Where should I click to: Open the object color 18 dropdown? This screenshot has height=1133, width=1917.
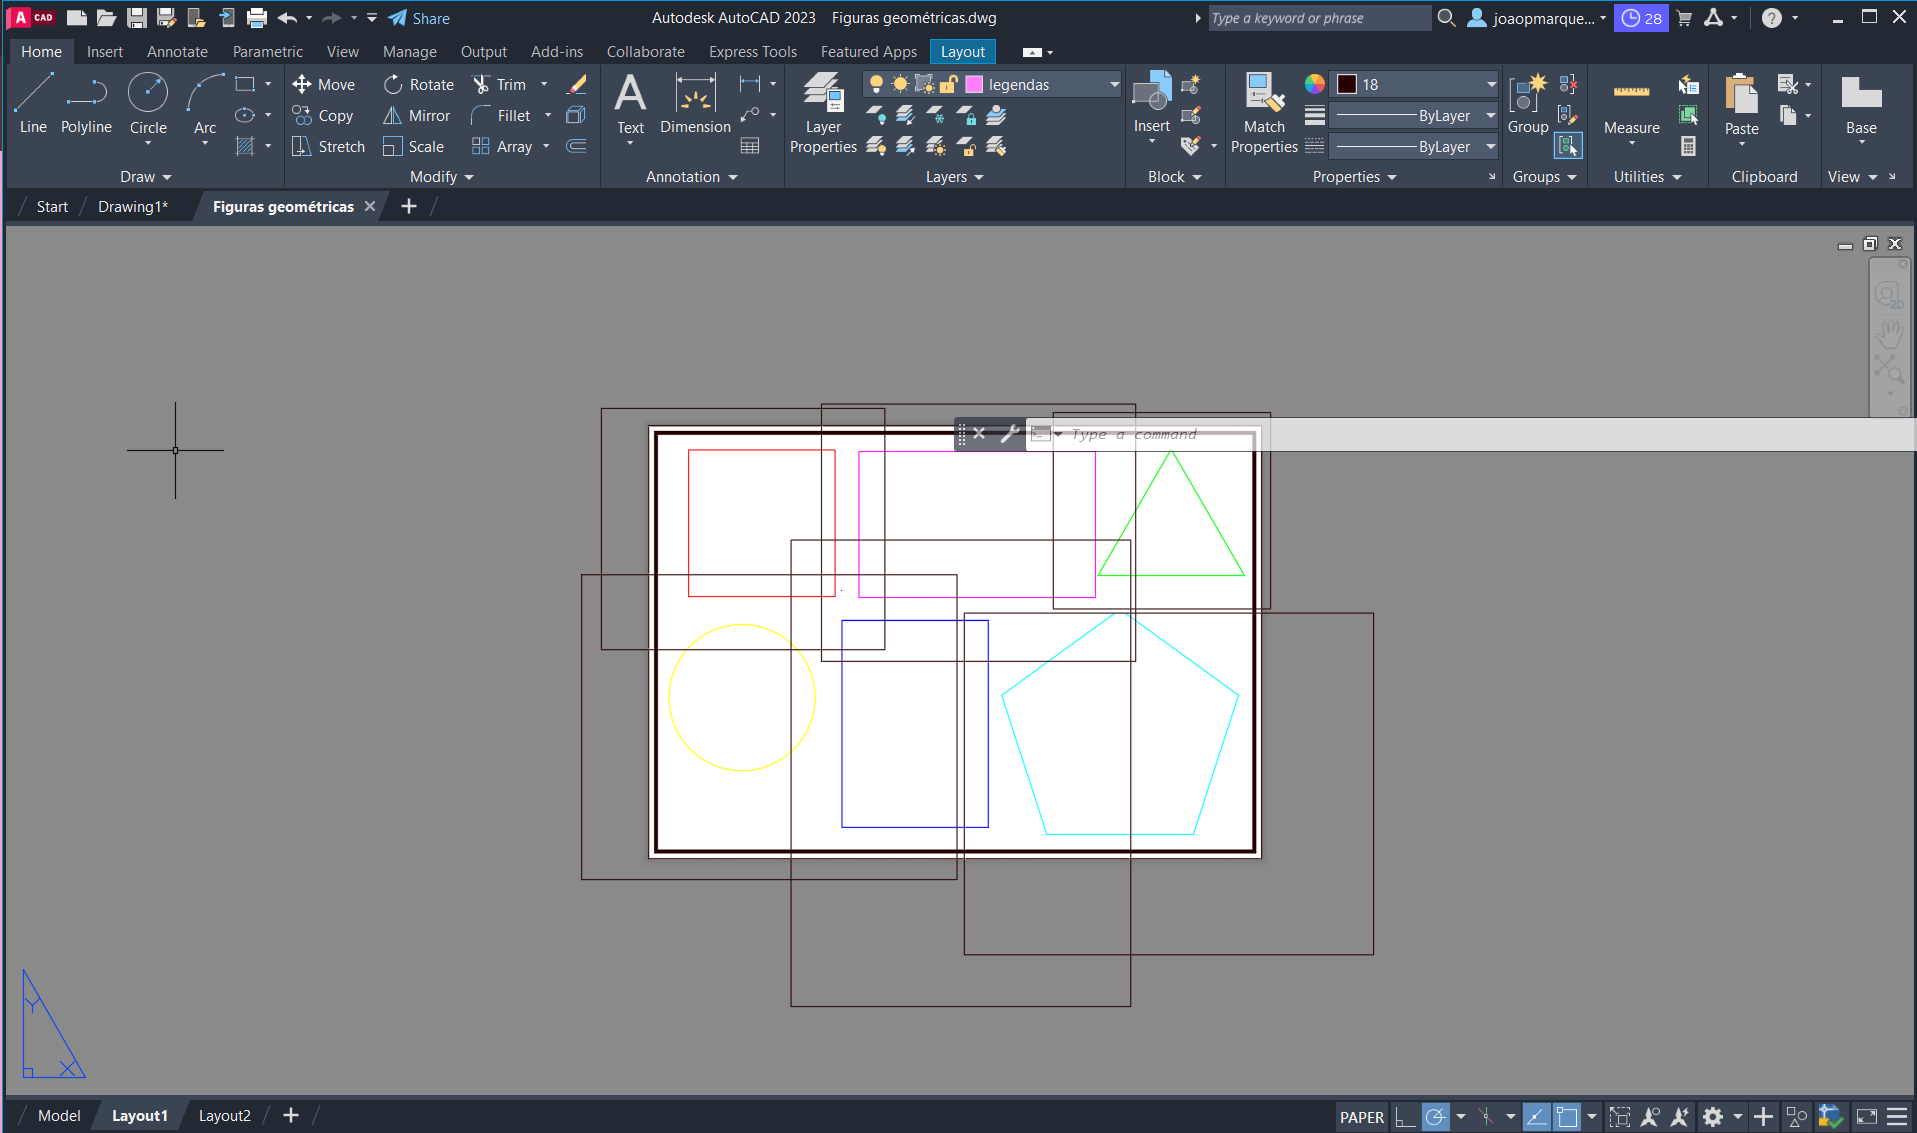(1490, 85)
